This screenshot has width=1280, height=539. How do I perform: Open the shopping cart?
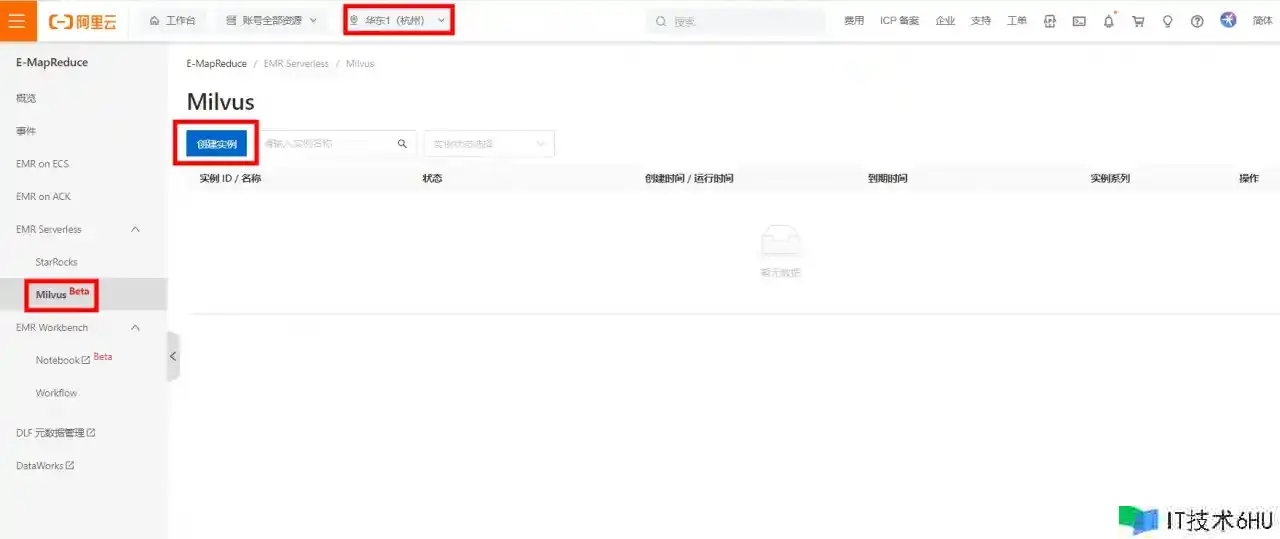[x=1138, y=21]
